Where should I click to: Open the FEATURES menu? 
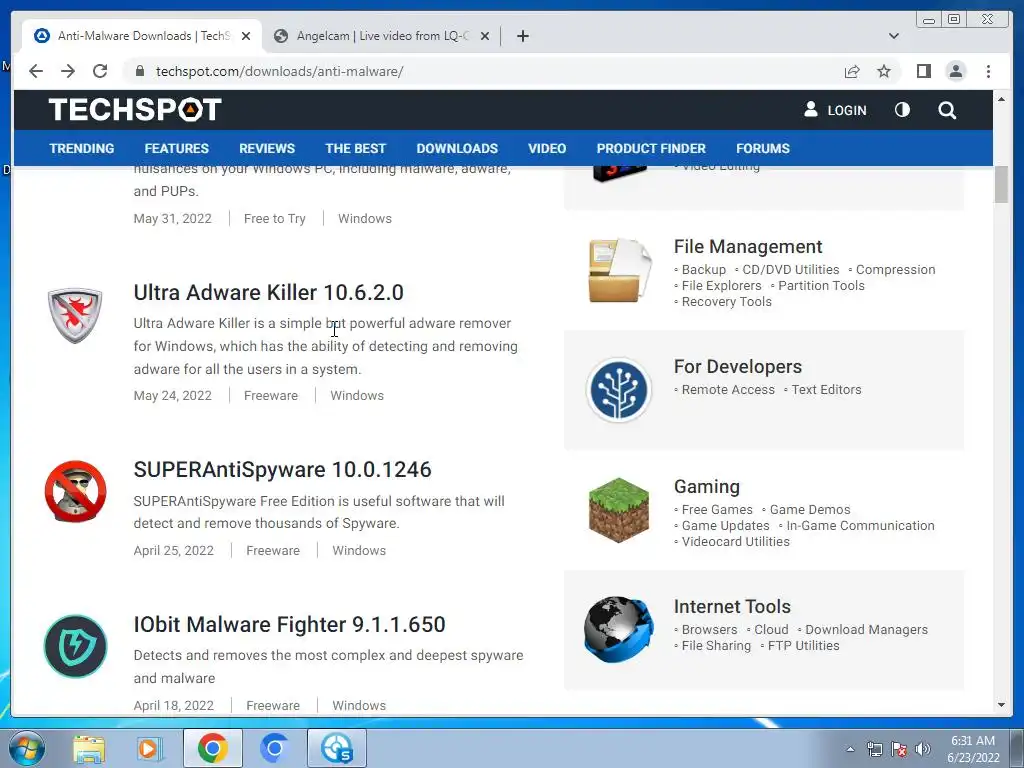[x=176, y=148]
